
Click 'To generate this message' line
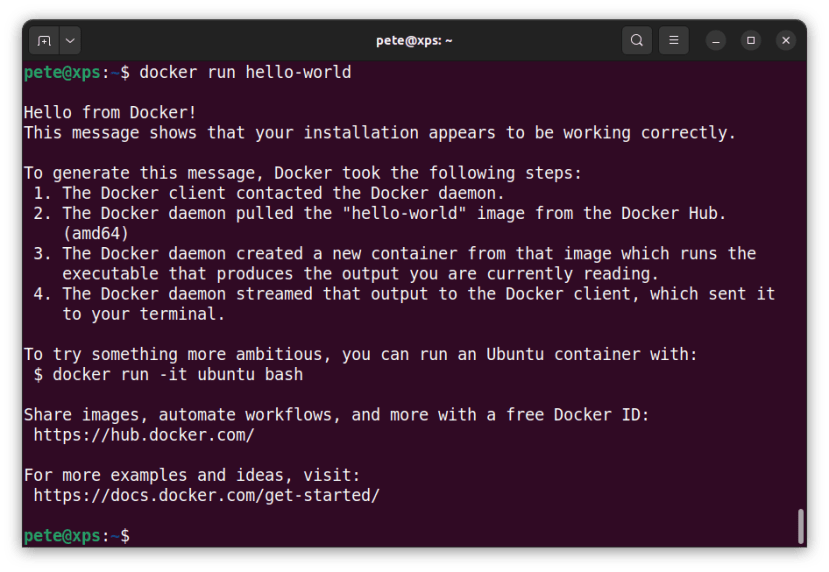click(302, 173)
